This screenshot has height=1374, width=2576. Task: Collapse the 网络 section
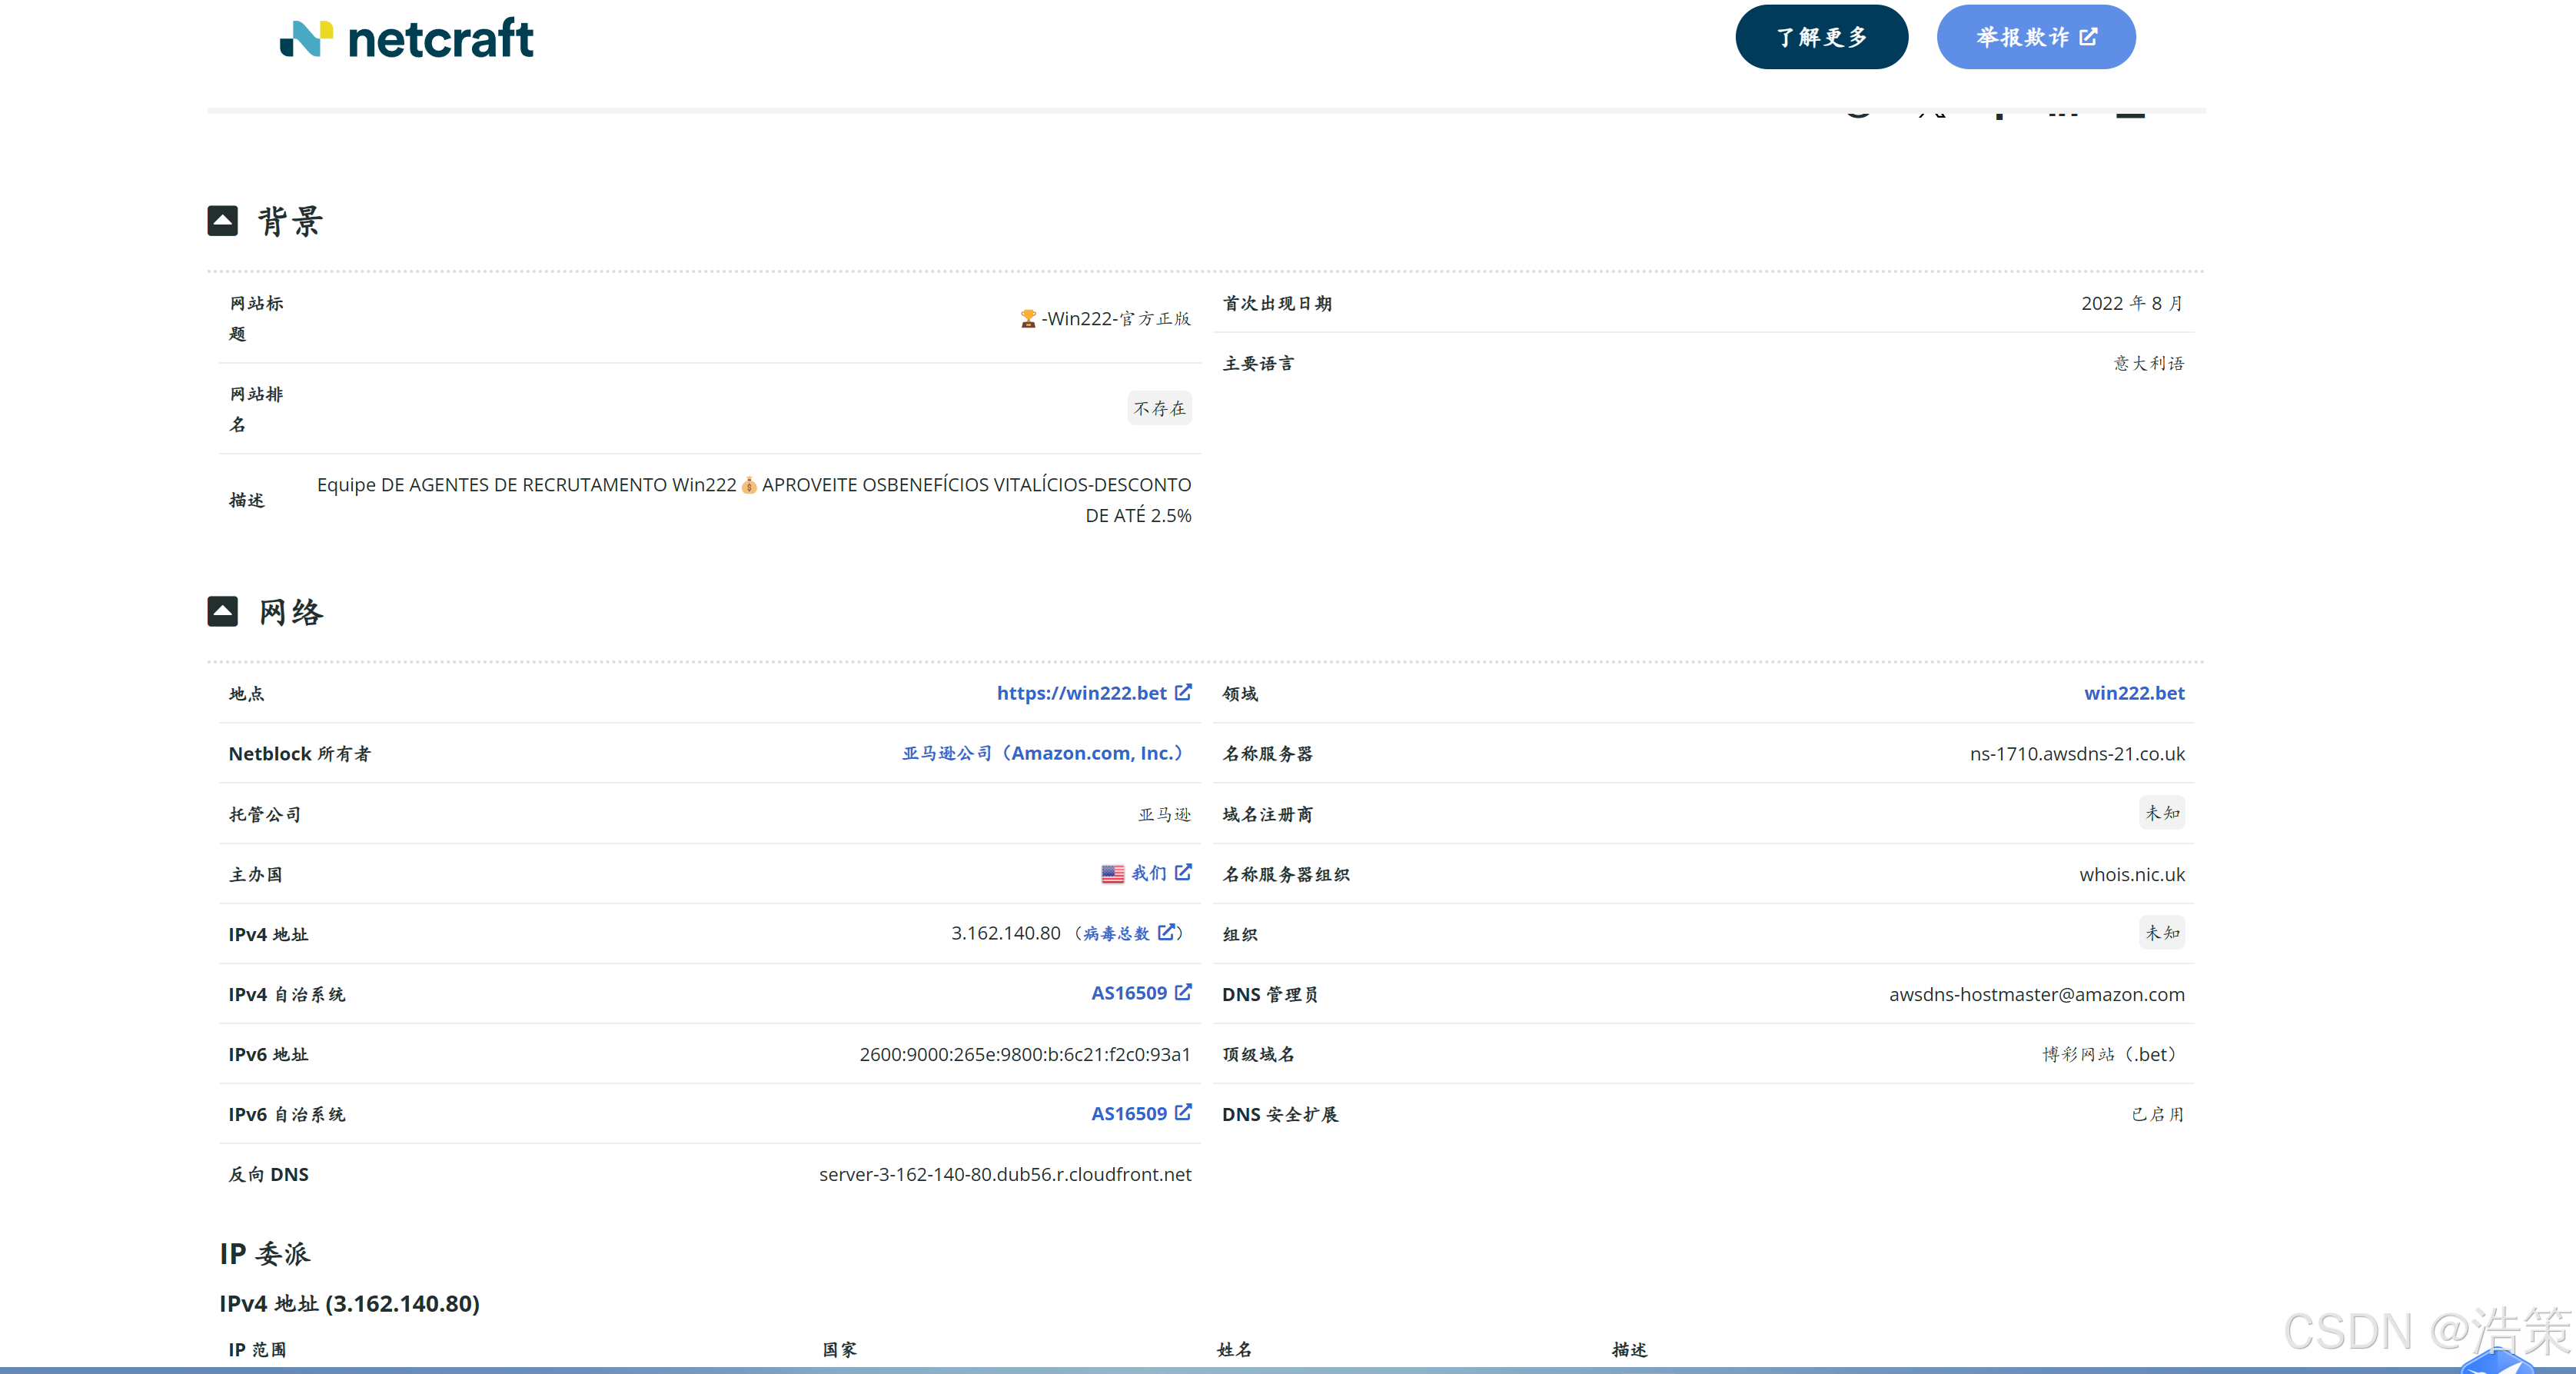(222, 611)
